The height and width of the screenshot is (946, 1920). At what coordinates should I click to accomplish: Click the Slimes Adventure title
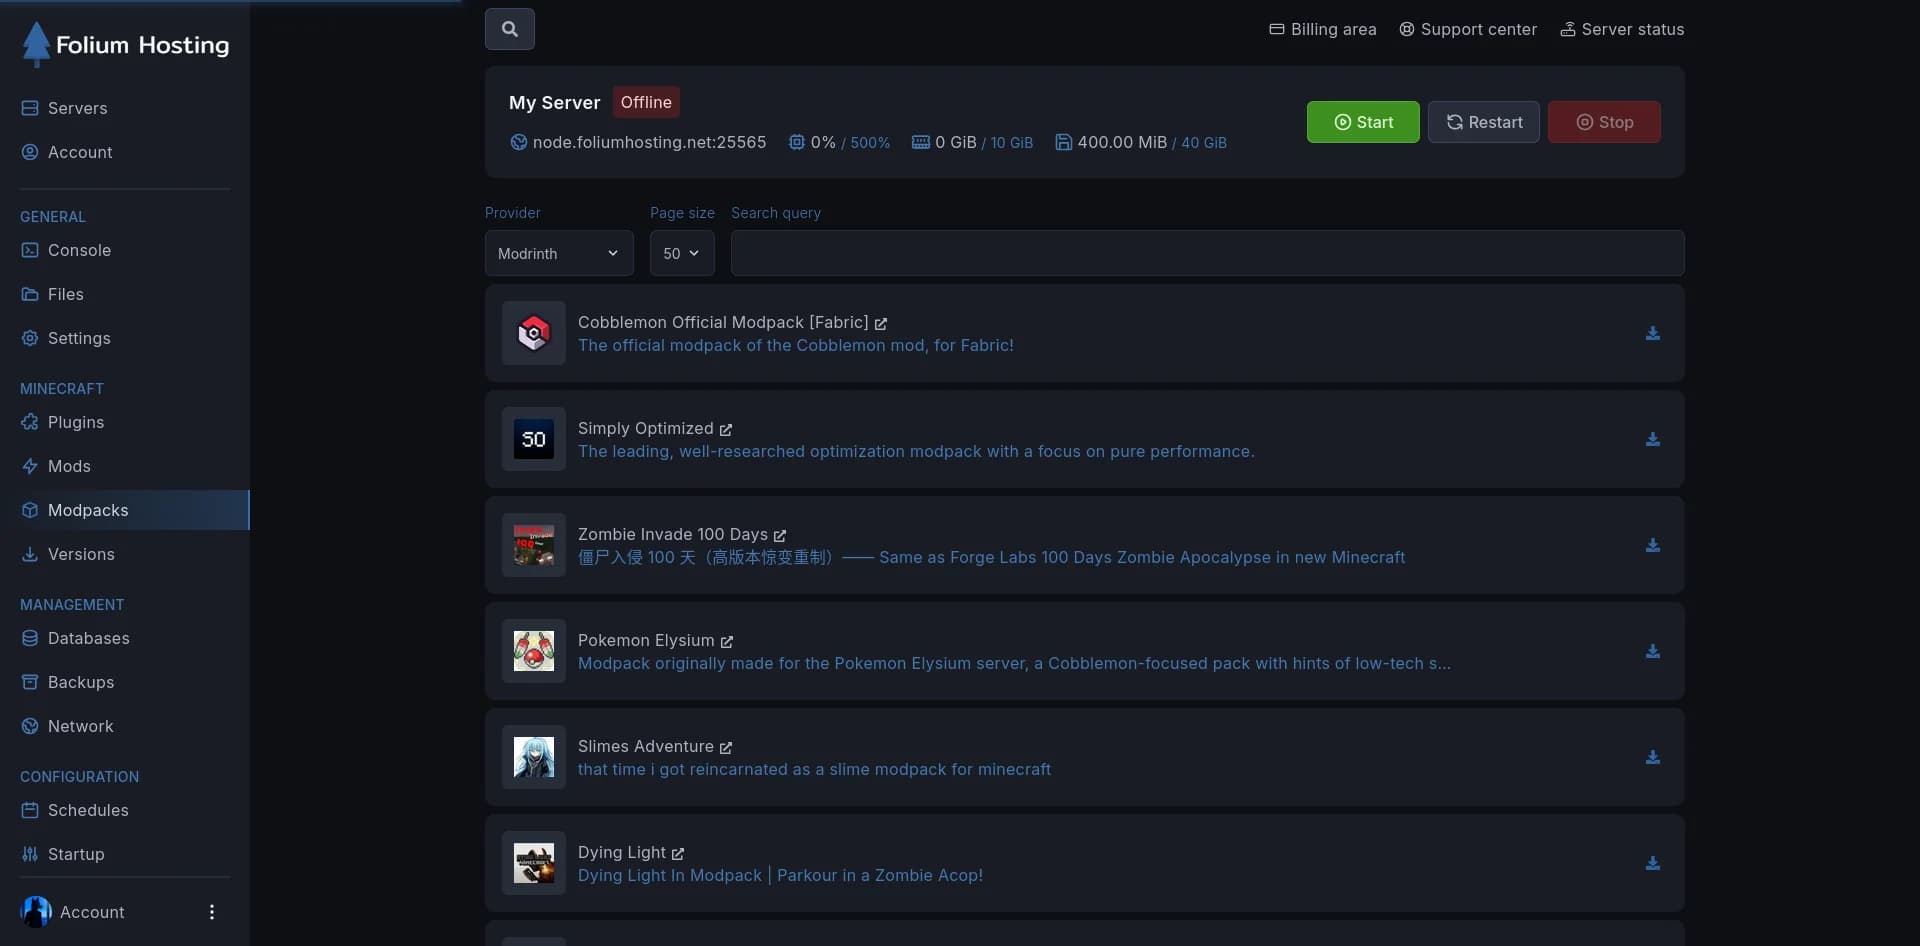coord(646,746)
